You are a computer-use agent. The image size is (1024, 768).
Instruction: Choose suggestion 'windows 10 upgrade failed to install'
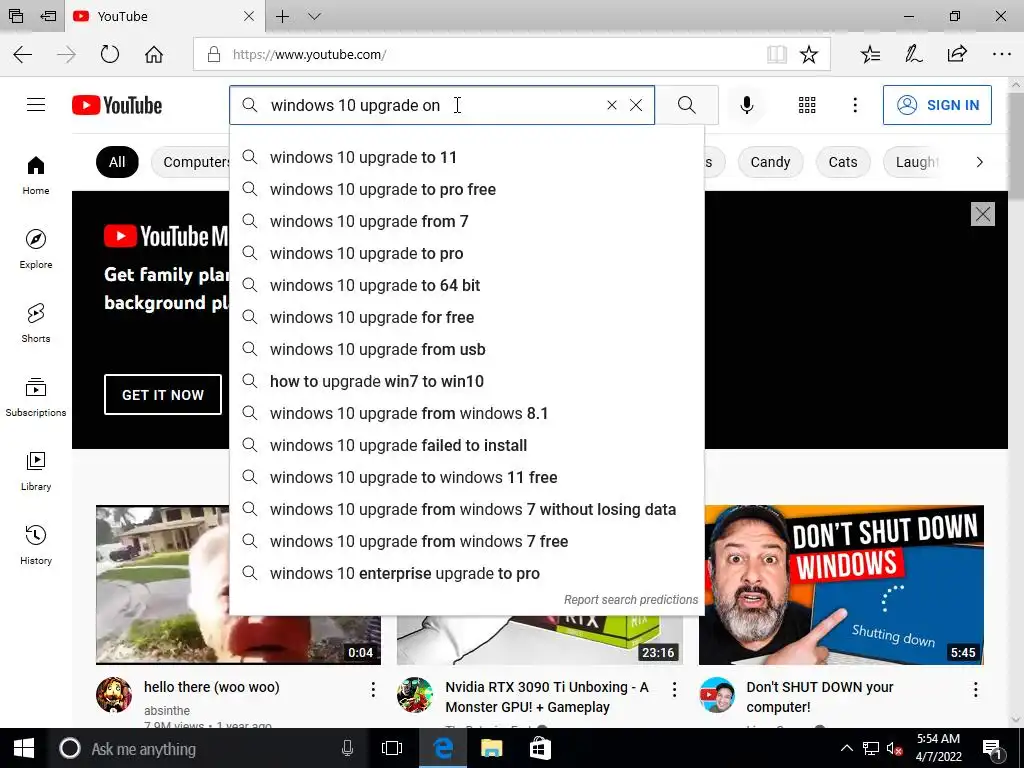point(467,445)
